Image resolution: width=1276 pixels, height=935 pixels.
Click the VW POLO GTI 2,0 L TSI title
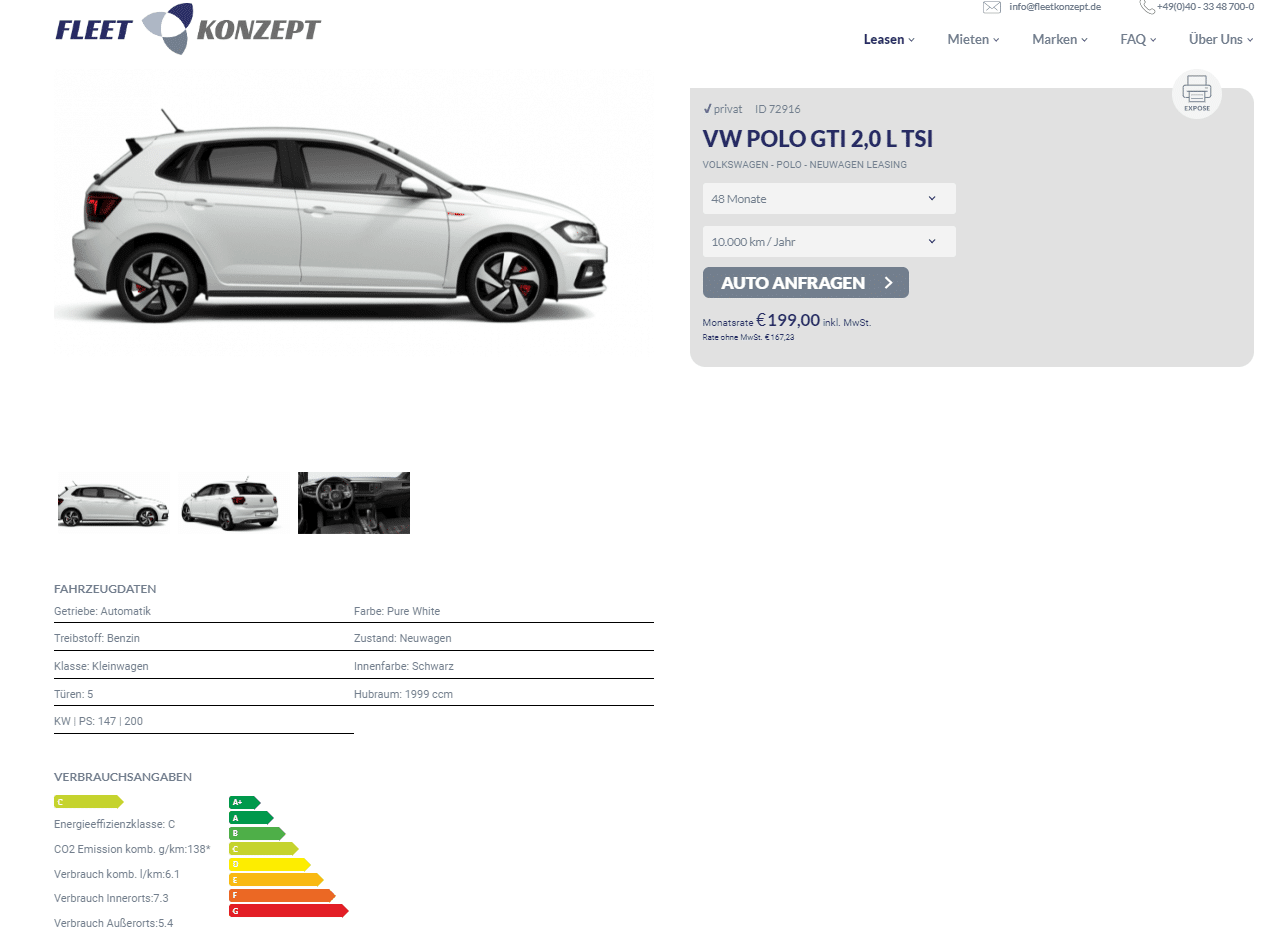tap(818, 139)
